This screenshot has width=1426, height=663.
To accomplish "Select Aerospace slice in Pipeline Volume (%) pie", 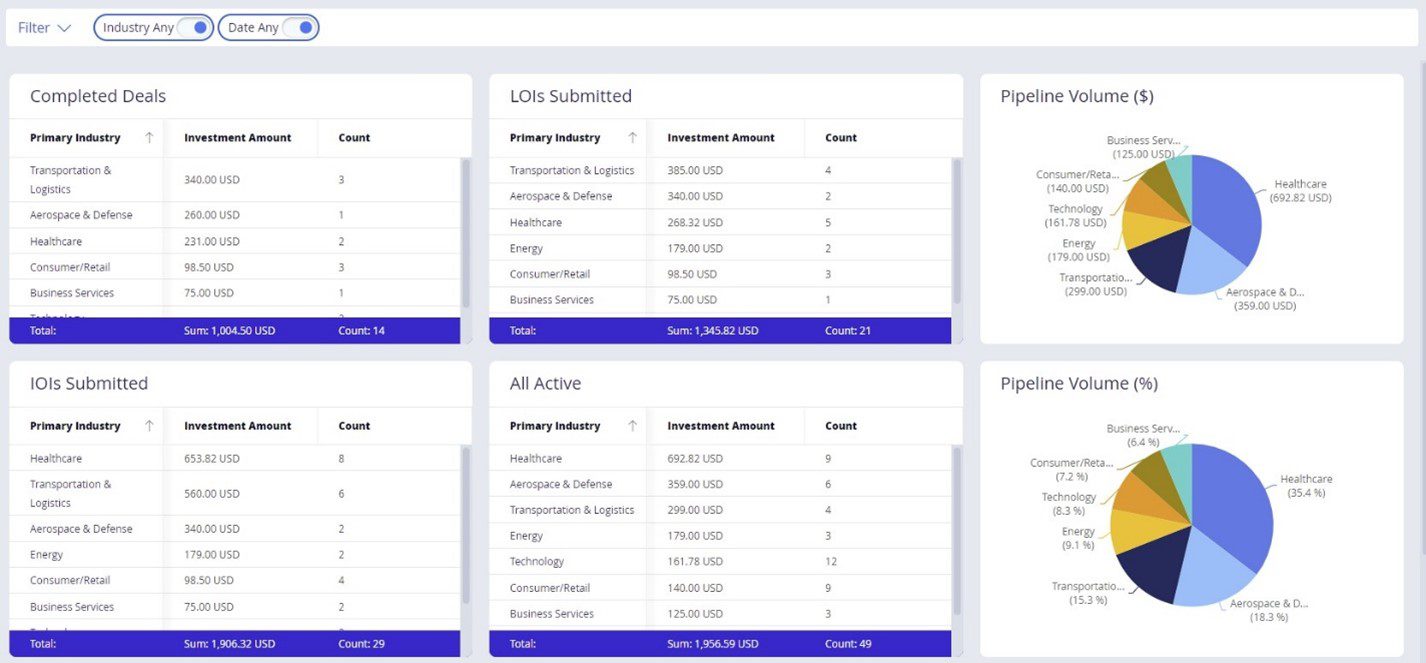I will pyautogui.click(x=1215, y=577).
